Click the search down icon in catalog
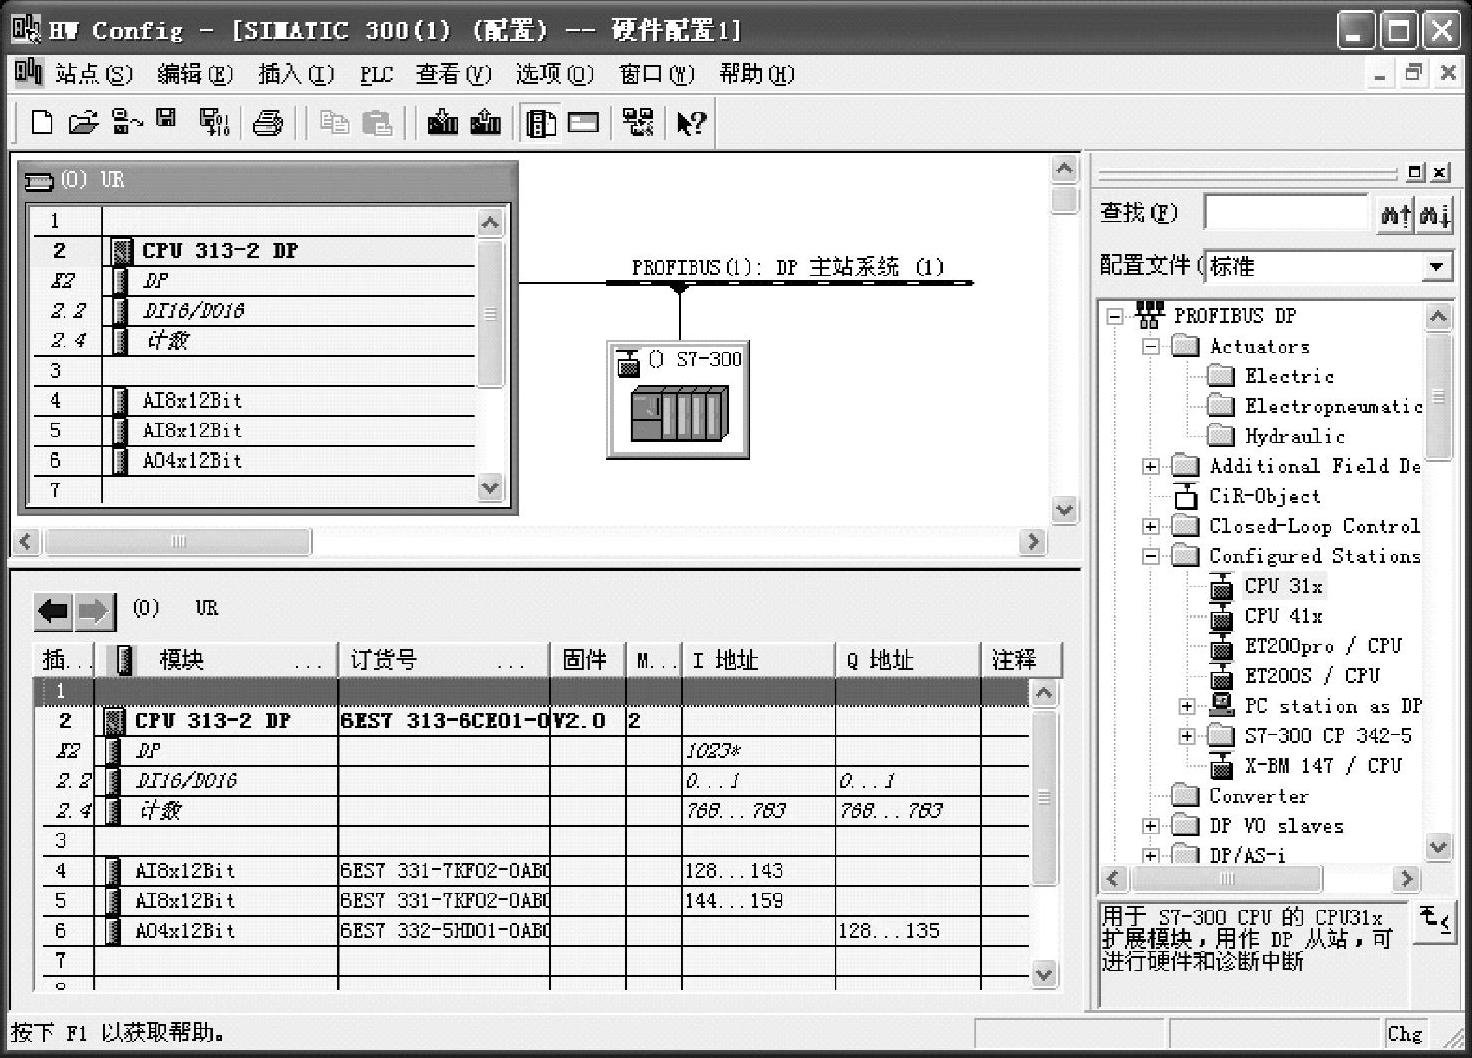 [1434, 213]
